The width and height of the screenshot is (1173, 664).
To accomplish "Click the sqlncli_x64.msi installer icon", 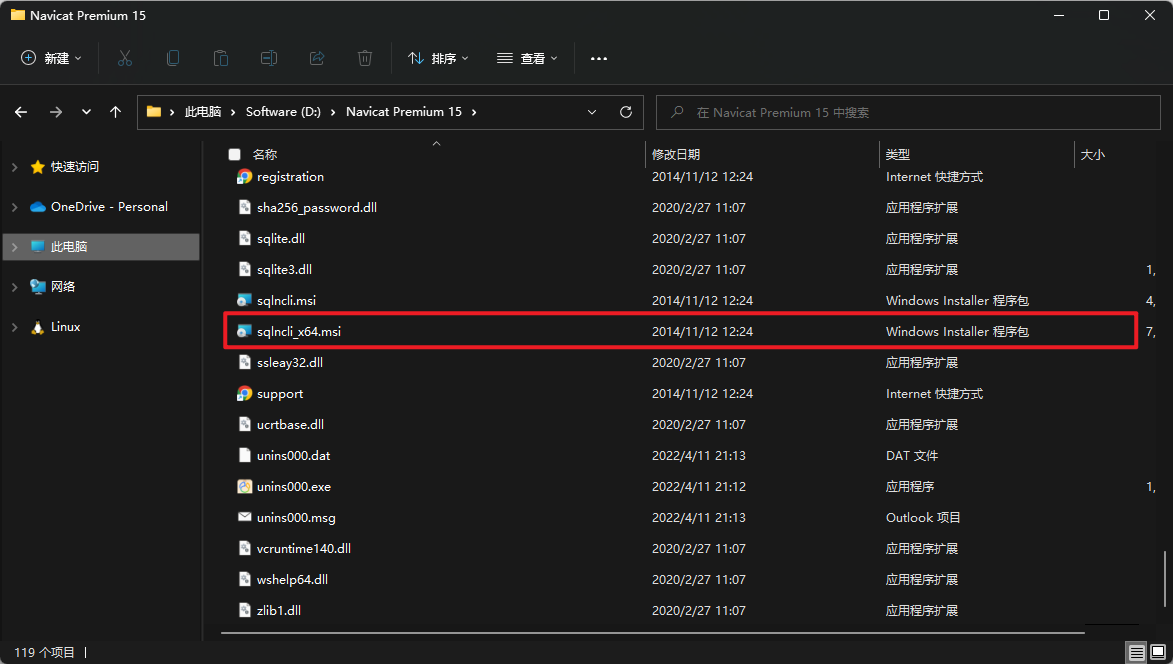I will [245, 331].
